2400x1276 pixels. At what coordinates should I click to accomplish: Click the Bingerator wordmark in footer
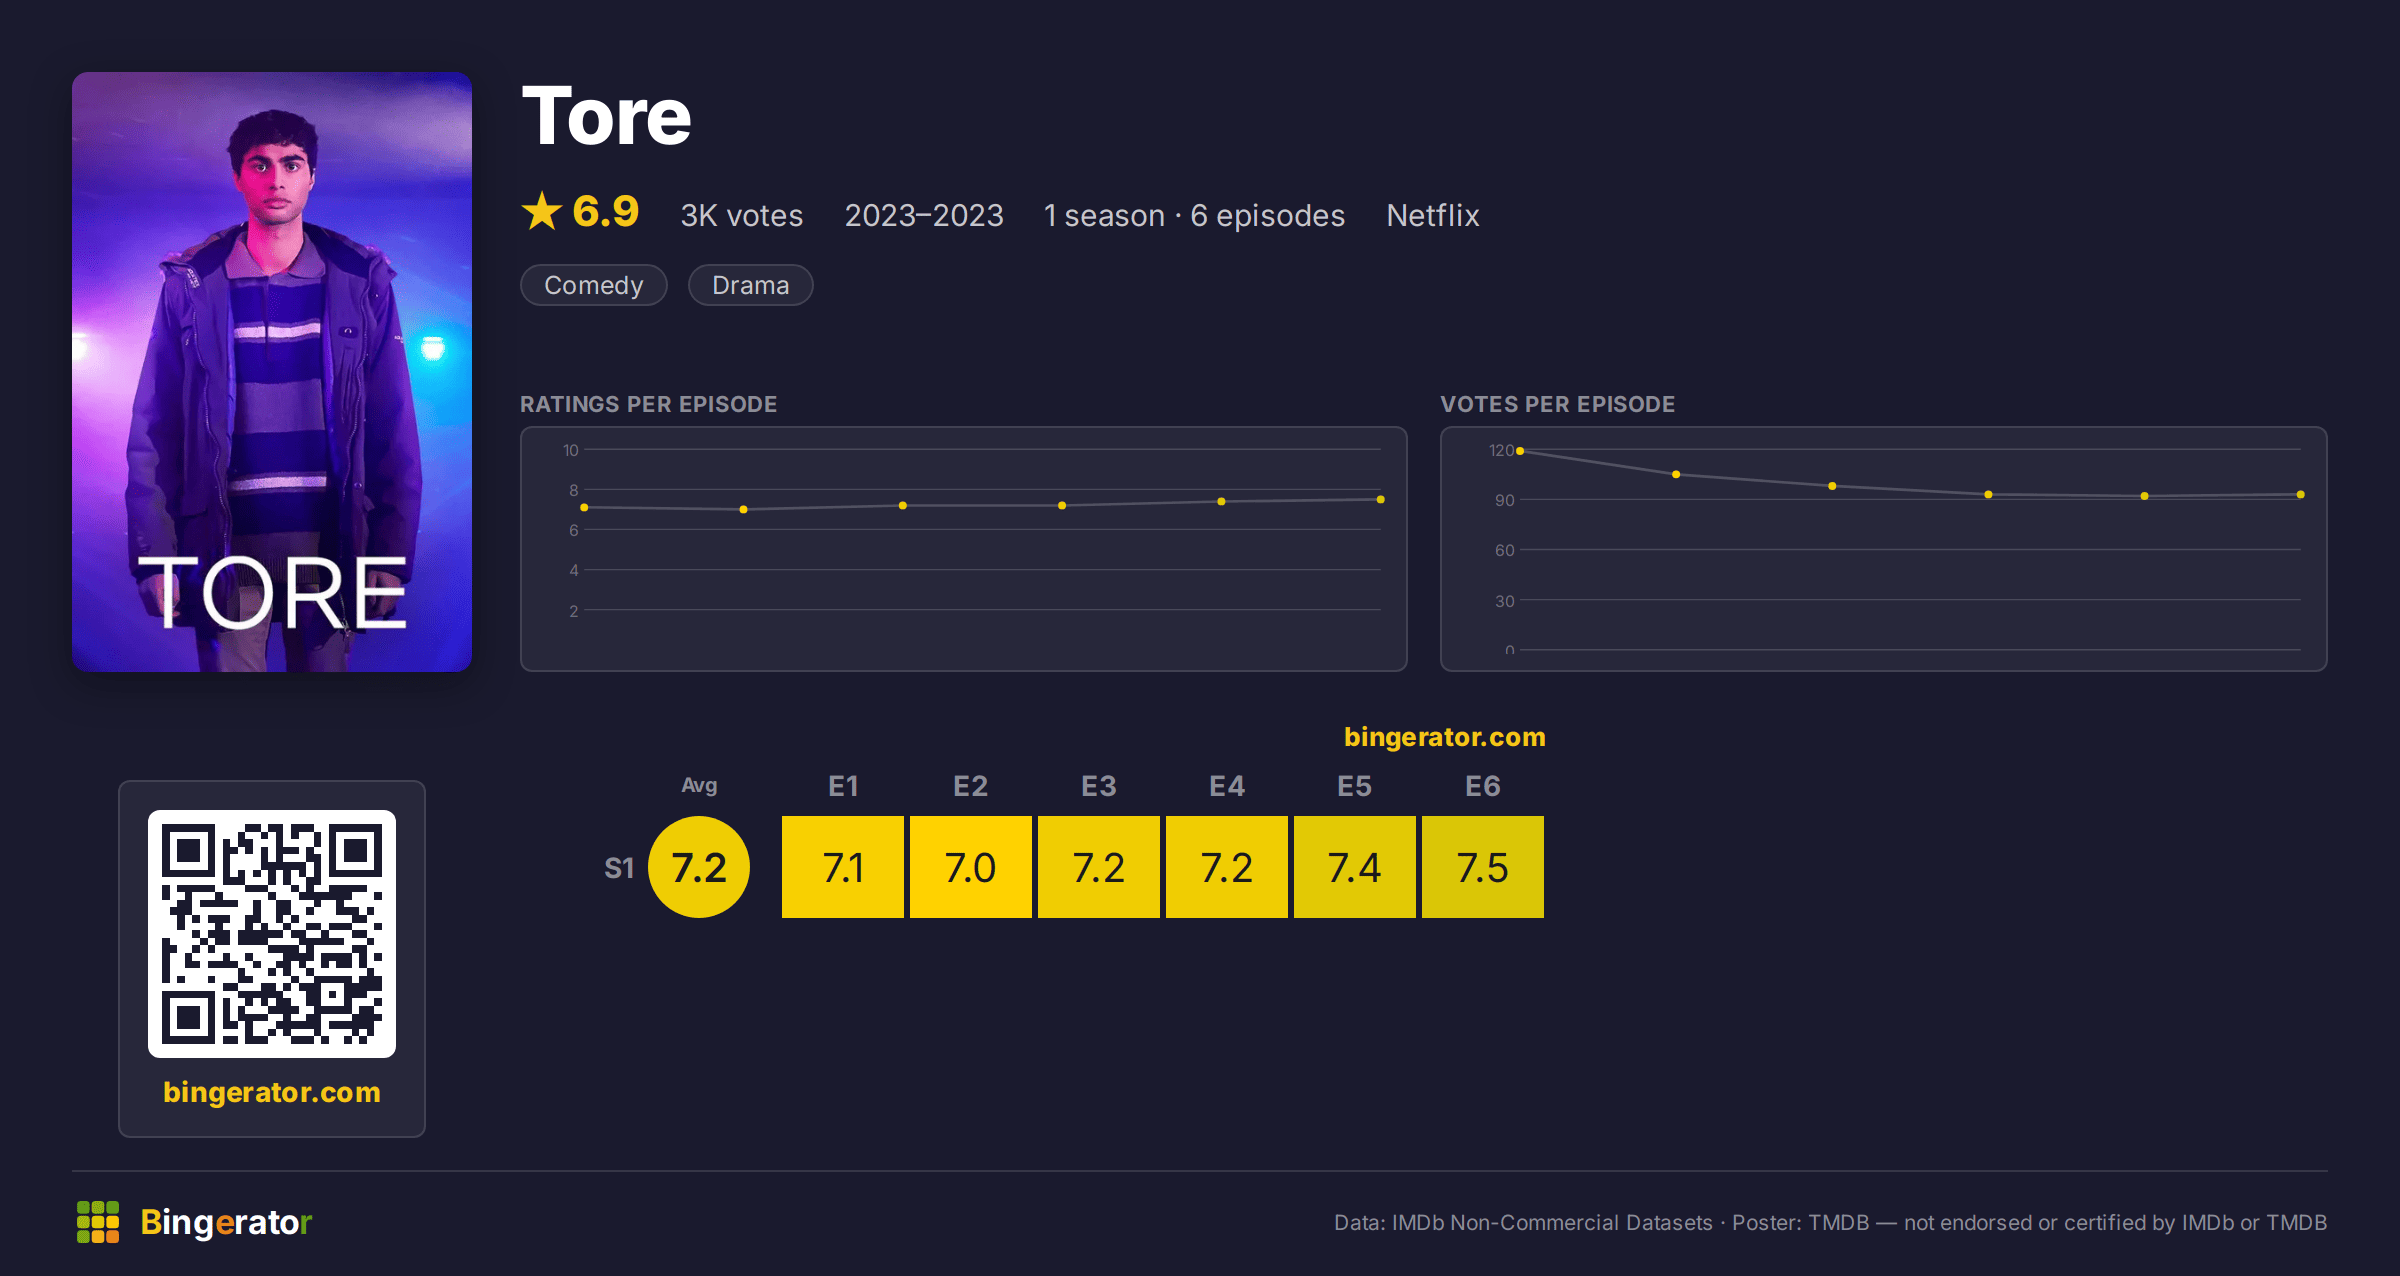tap(226, 1222)
